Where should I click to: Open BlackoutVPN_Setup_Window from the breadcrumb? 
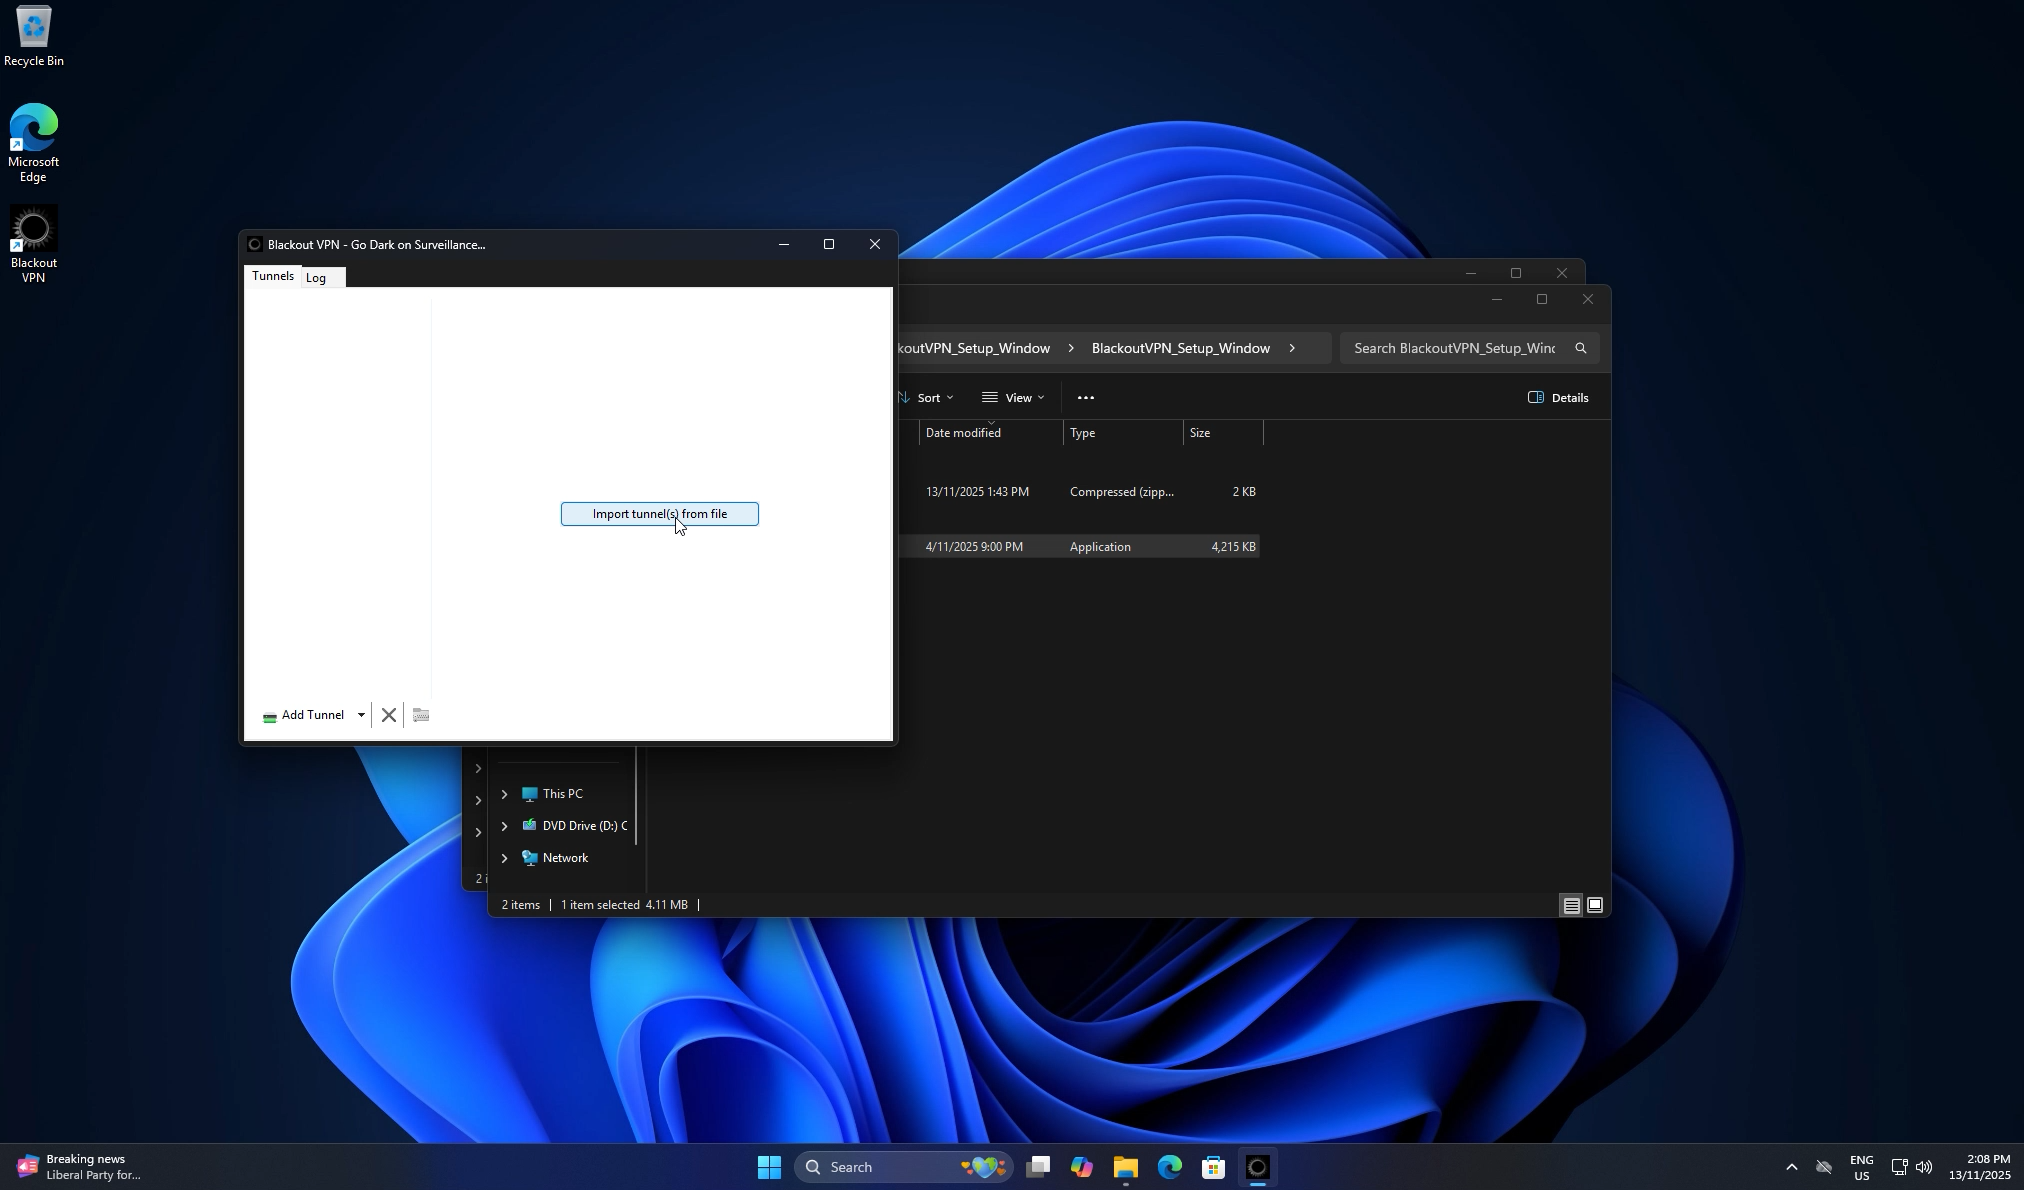pos(1180,348)
